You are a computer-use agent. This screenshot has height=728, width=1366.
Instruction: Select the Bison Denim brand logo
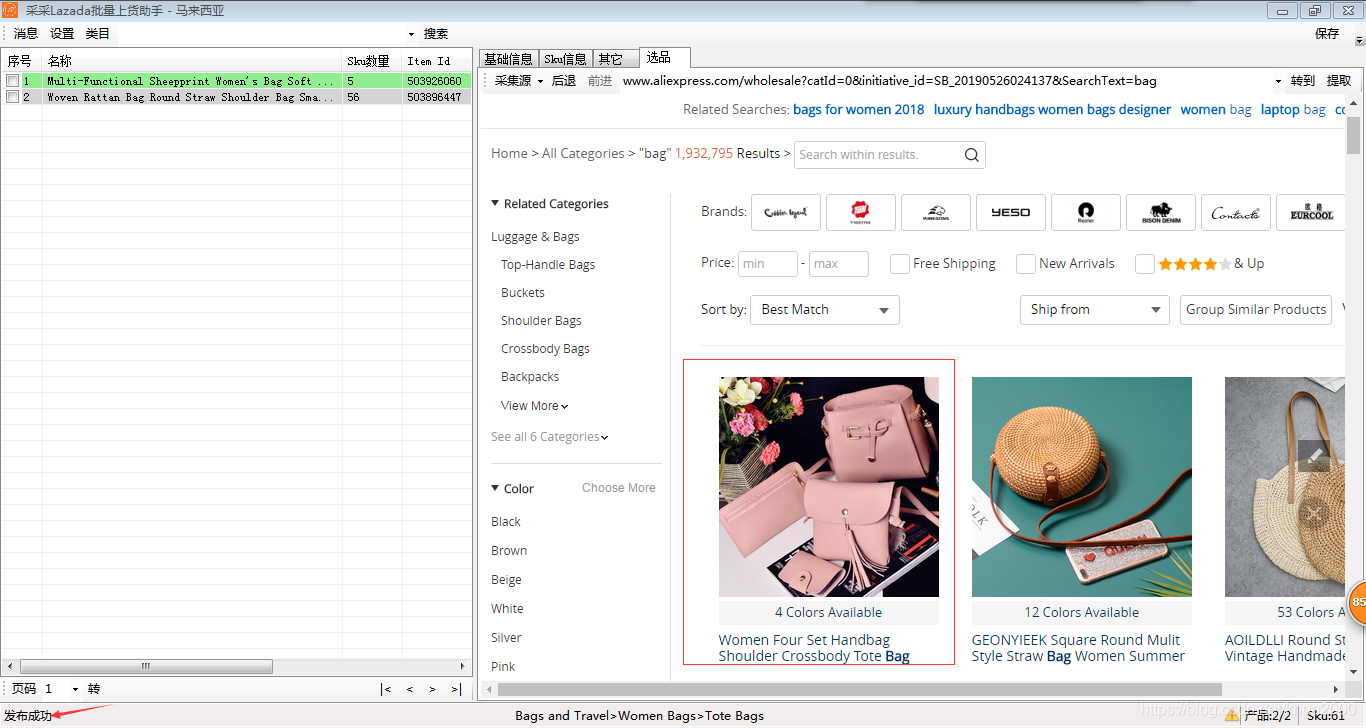[1161, 212]
